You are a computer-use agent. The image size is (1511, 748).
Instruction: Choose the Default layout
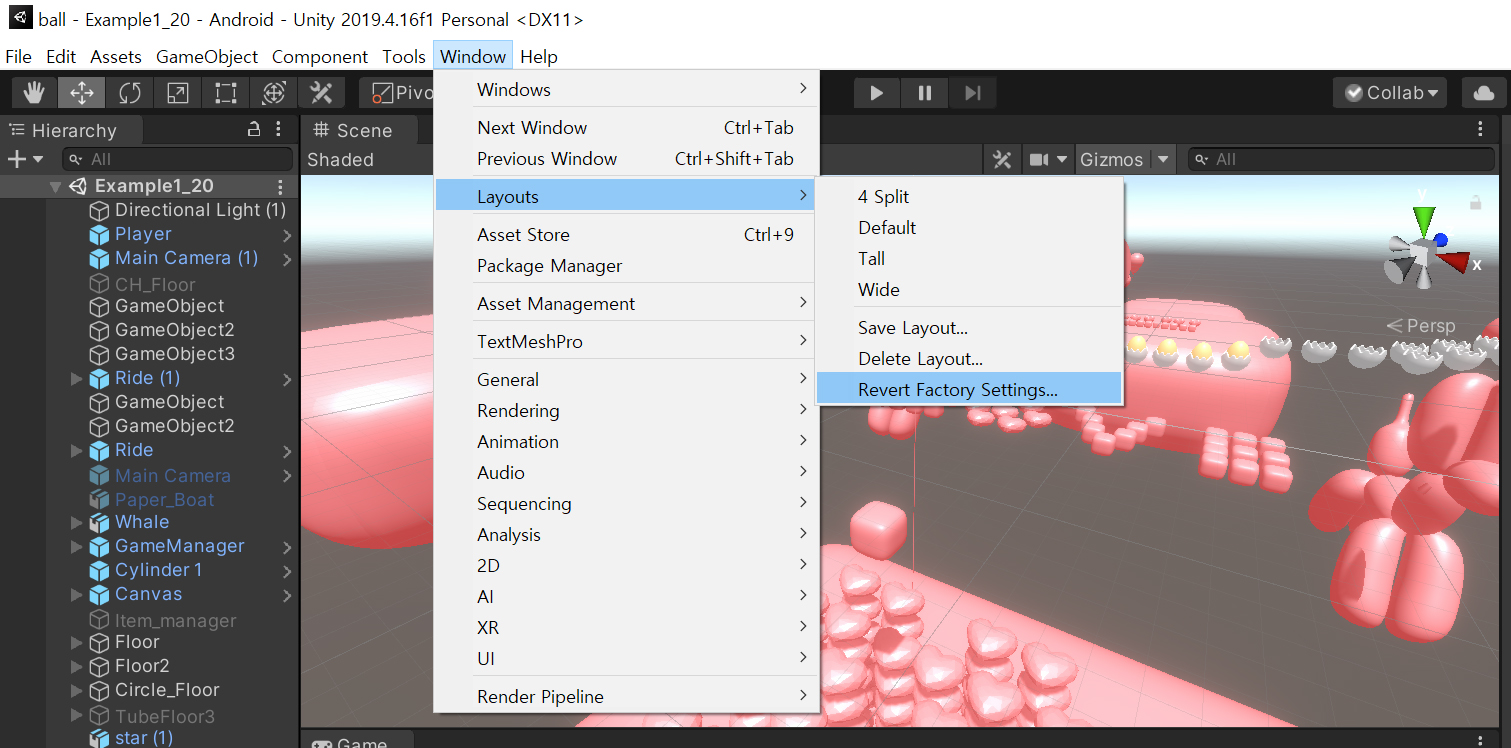969,228
